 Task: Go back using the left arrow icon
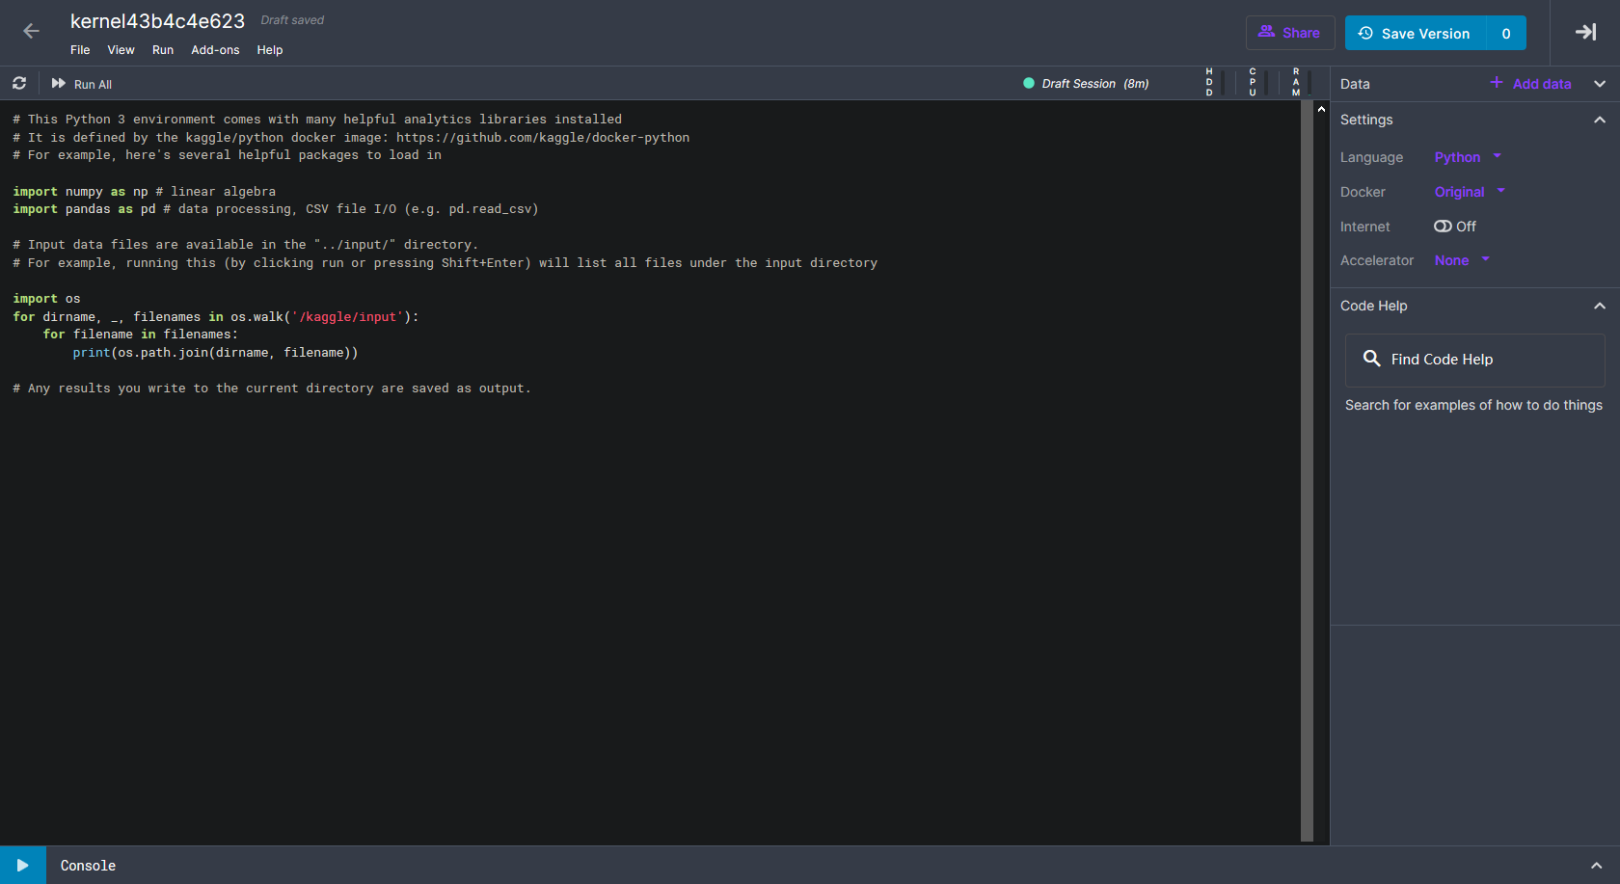tap(31, 31)
